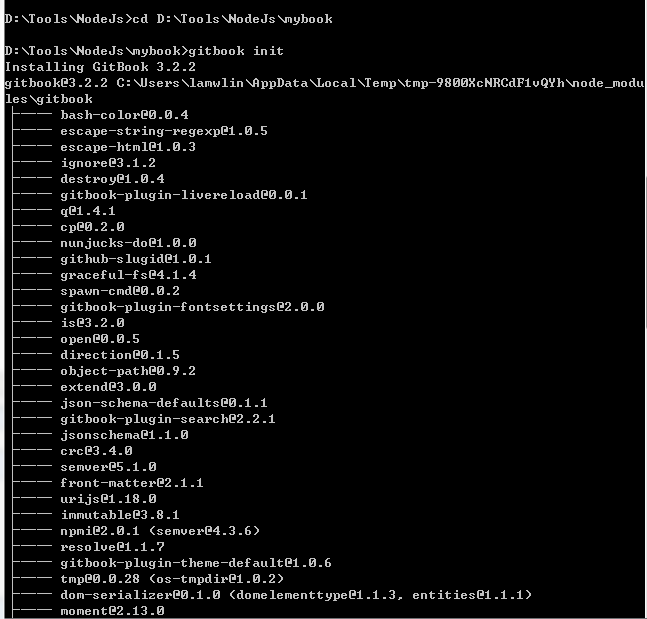
Task: Click the immutable@3.8.1 line
Action: point(120,515)
